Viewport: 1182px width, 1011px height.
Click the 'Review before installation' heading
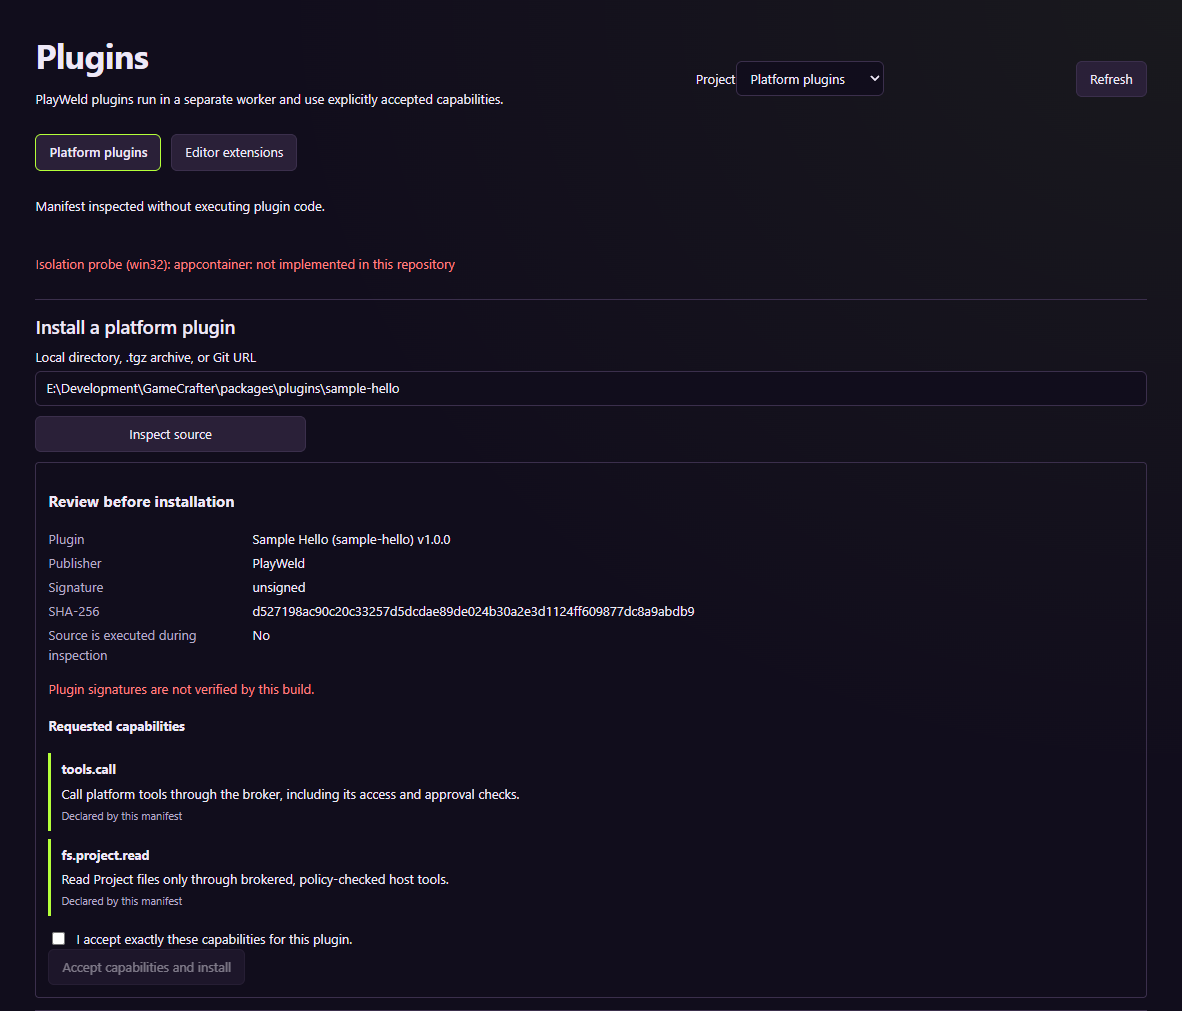[x=141, y=502]
